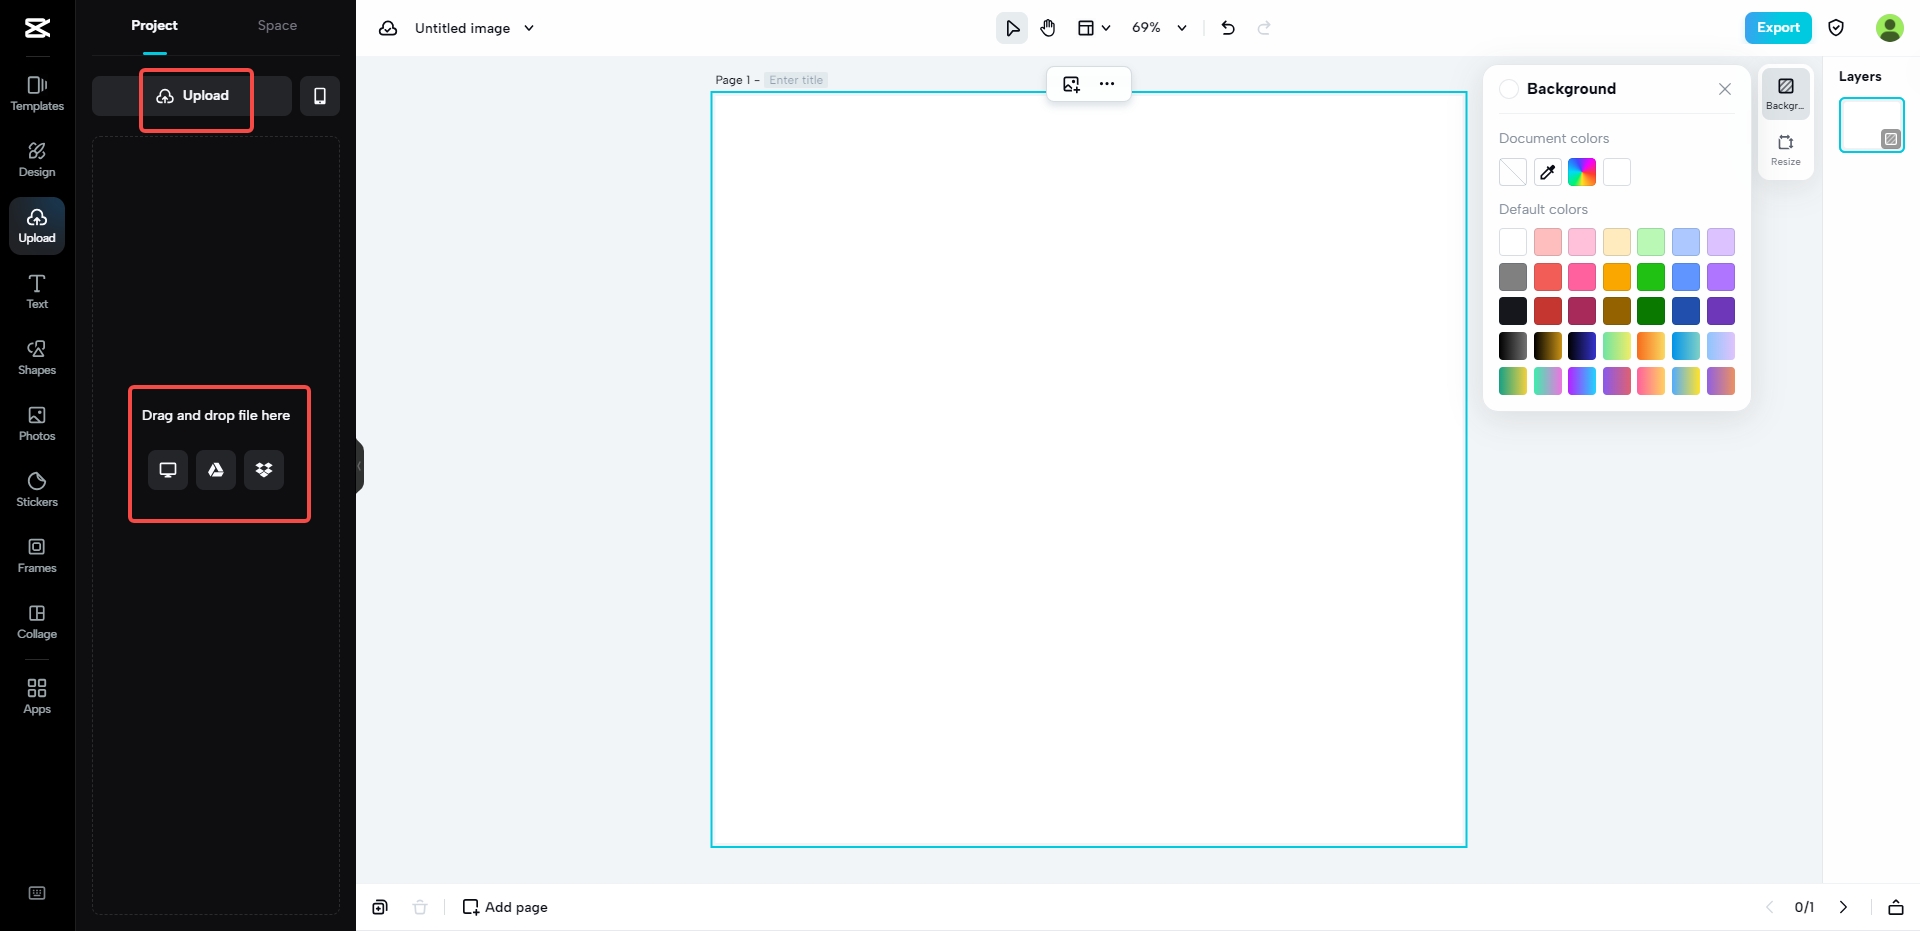Viewport: 1920px width, 931px height.
Task: Open the user profile avatar
Action: click(x=1889, y=28)
